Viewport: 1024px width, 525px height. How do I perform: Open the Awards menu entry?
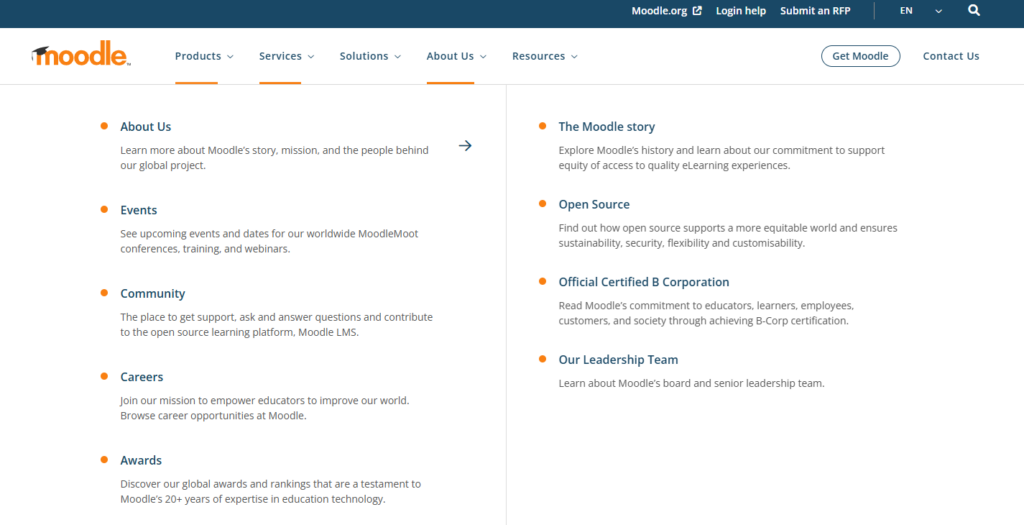click(x=141, y=460)
